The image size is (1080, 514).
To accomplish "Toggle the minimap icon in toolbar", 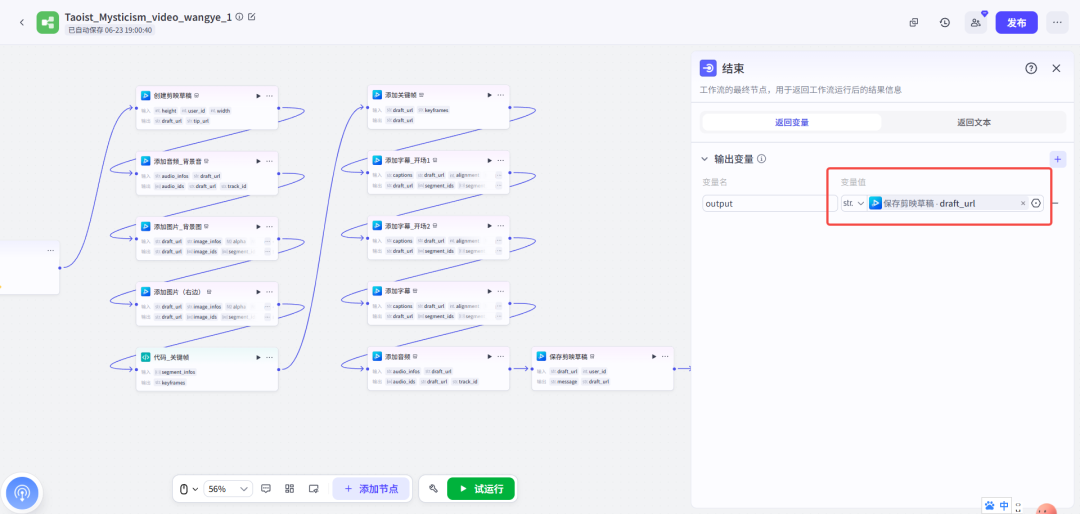I will tap(314, 489).
